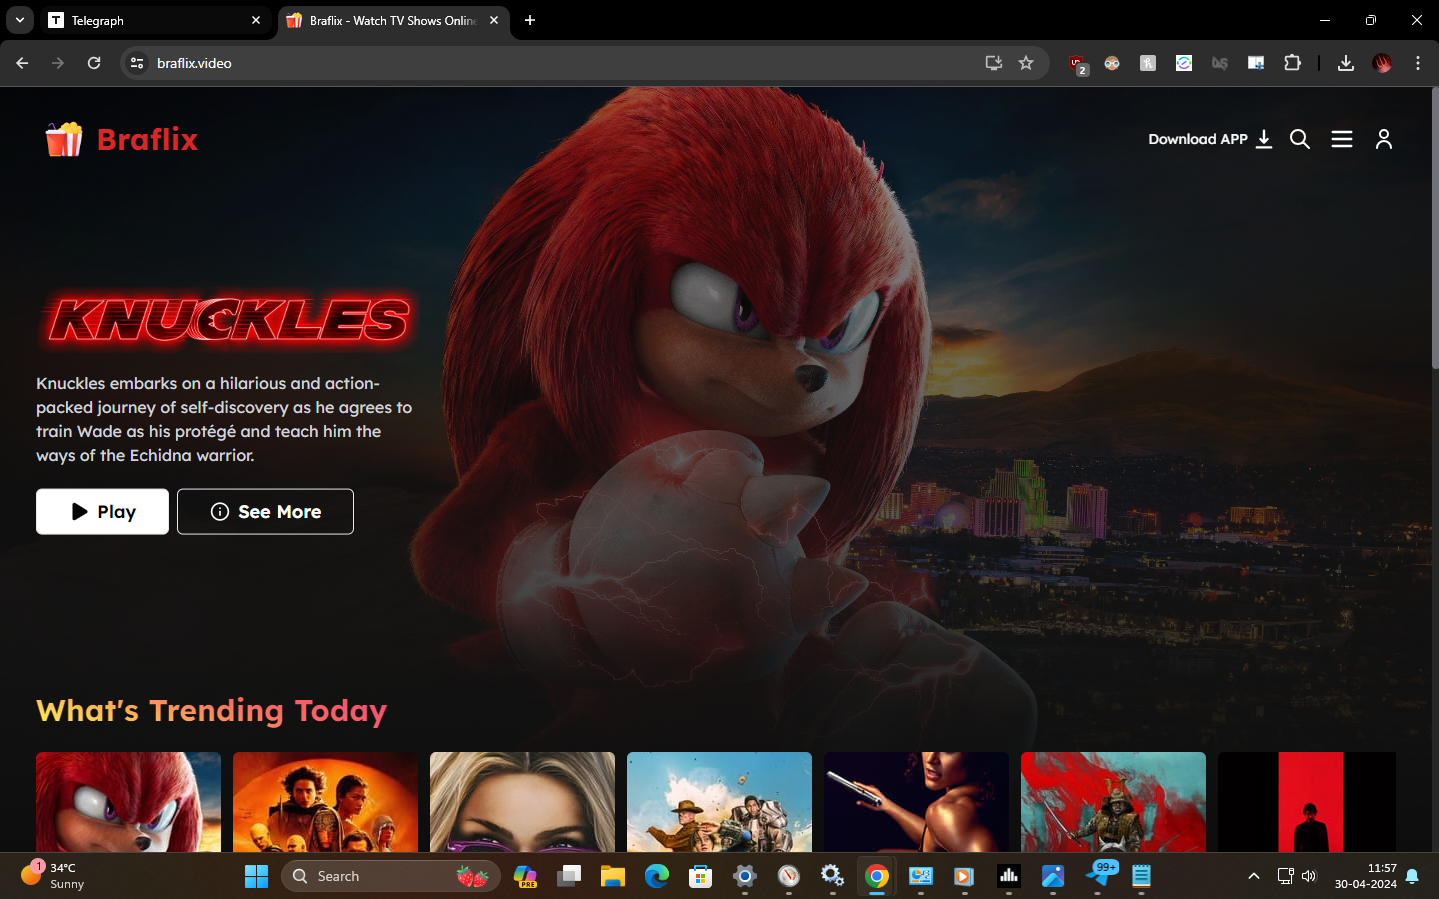Image resolution: width=1439 pixels, height=899 pixels.
Task: Click the page vertical scrollbar
Action: point(1435,229)
